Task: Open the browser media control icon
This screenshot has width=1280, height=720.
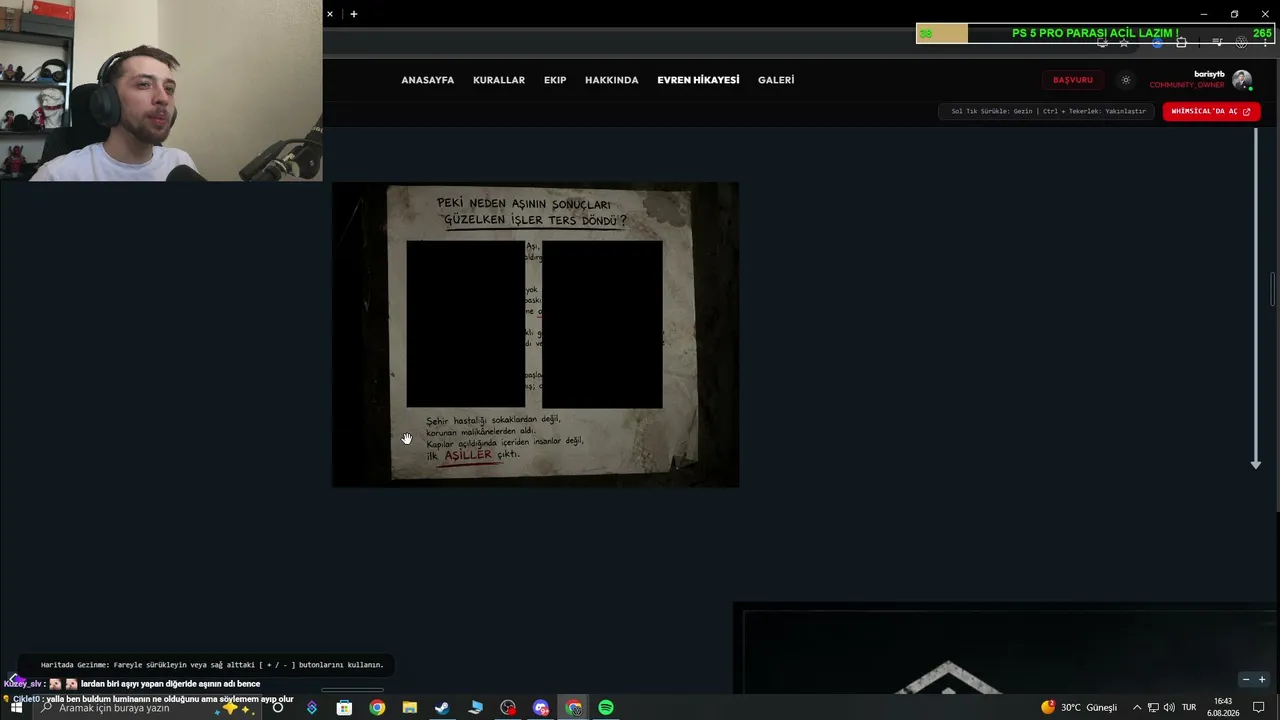Action: [x=1217, y=42]
